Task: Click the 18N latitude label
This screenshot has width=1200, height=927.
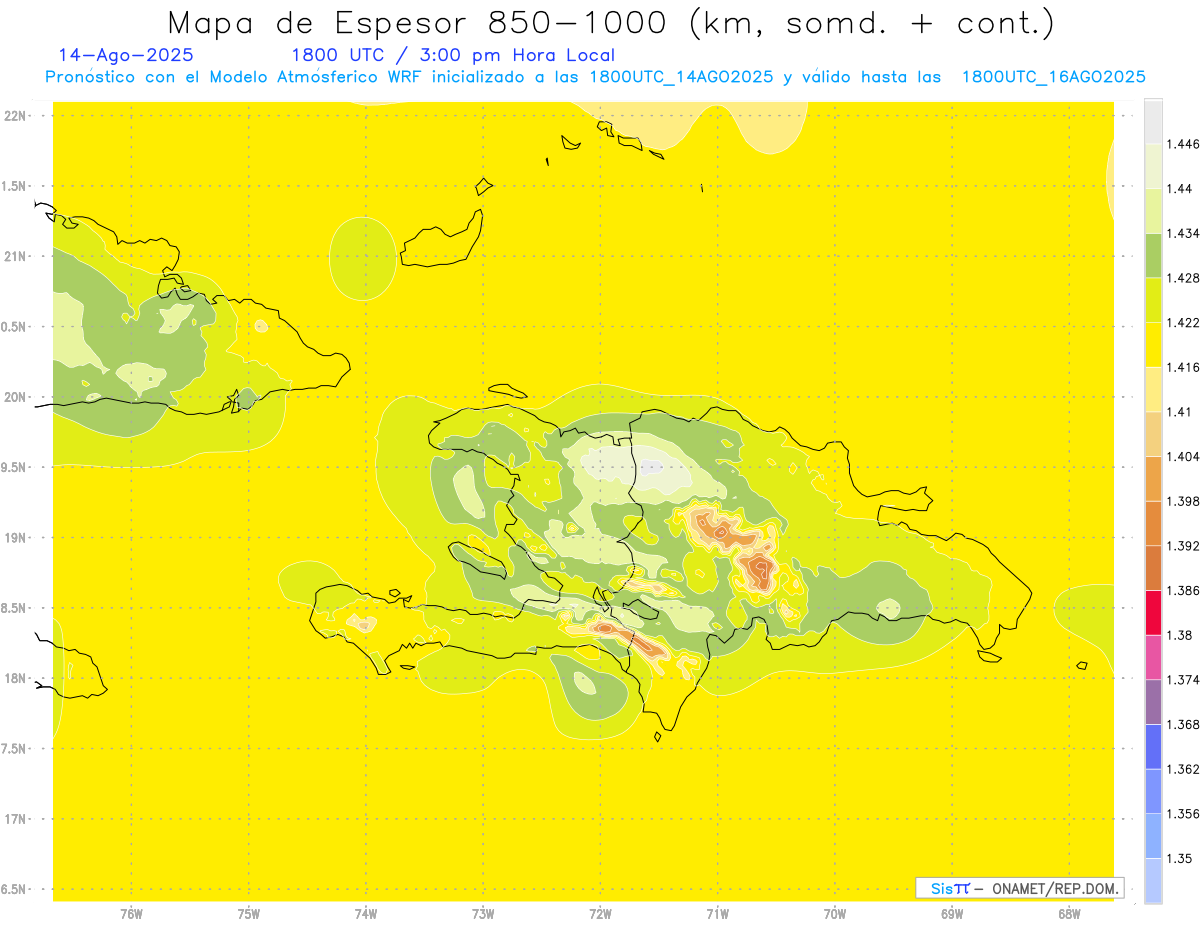Action: tap(15, 678)
